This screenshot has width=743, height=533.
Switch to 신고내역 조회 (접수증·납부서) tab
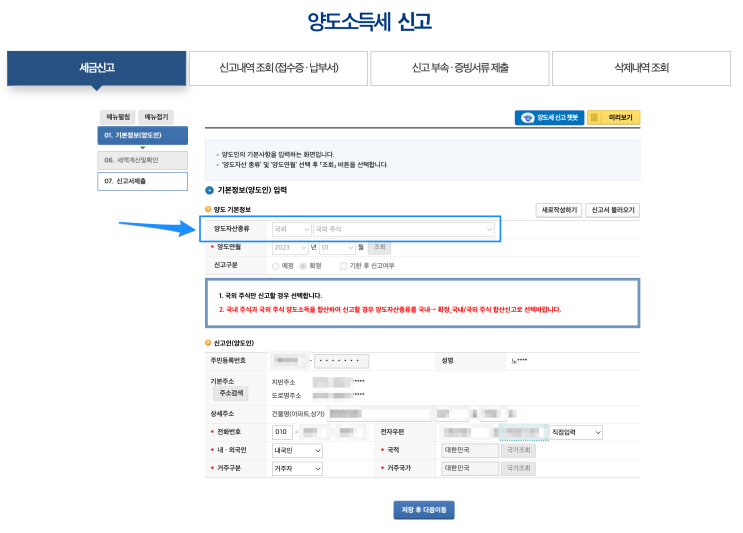[x=278, y=68]
